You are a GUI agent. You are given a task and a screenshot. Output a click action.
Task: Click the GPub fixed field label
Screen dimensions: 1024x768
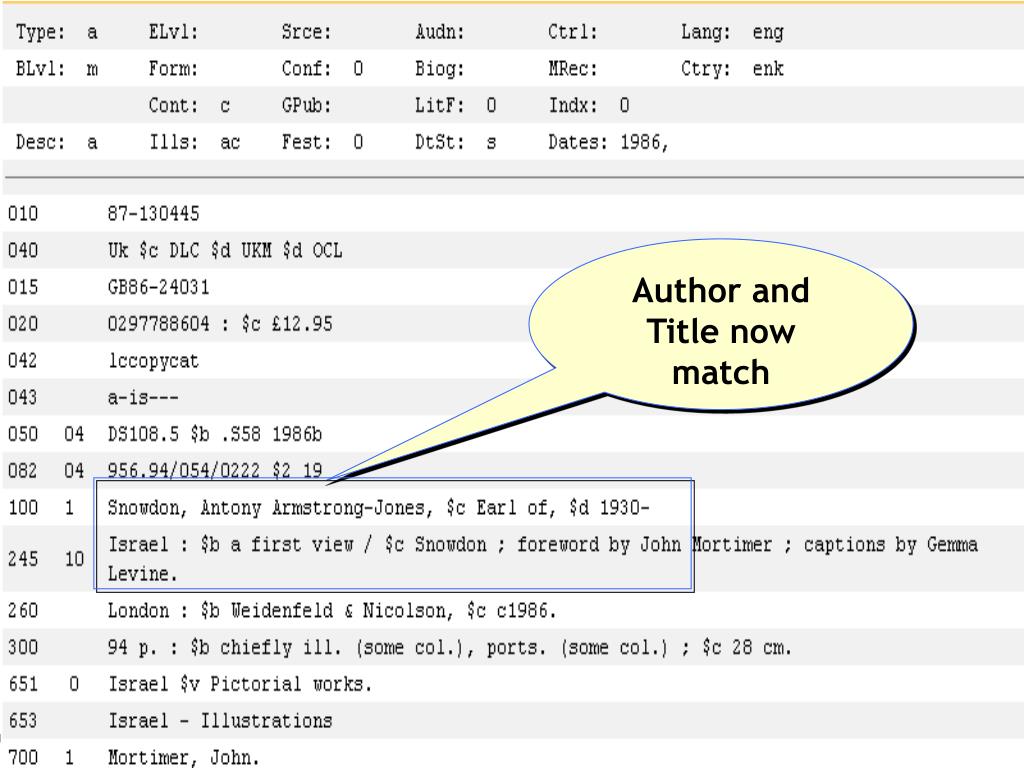(x=306, y=105)
